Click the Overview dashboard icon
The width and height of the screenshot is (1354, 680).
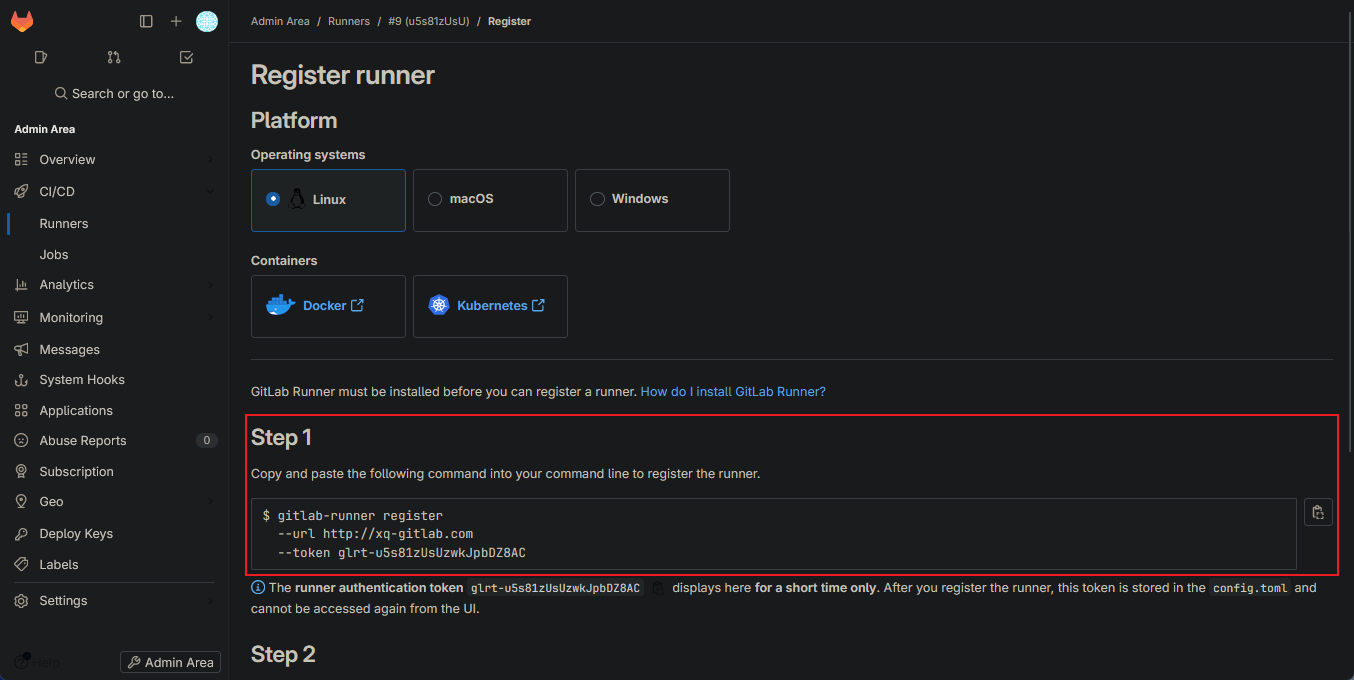point(21,159)
